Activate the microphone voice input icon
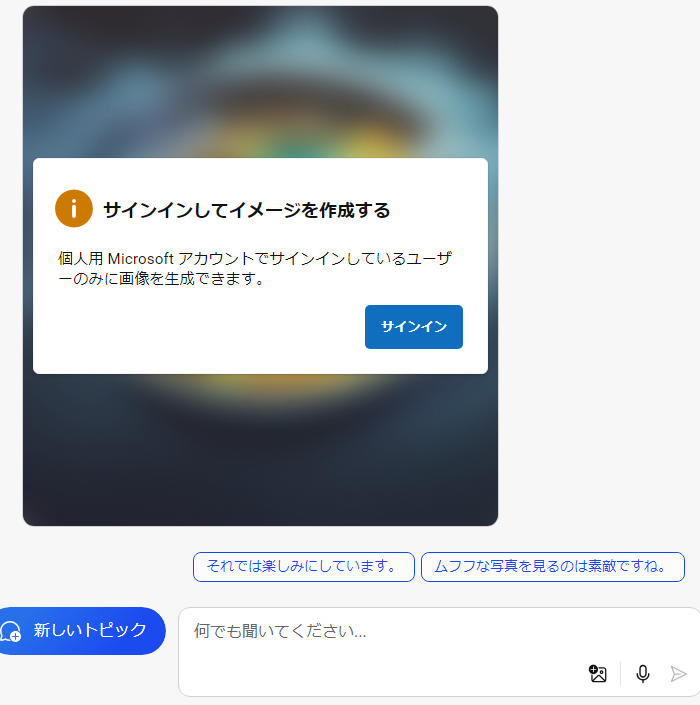This screenshot has height=705, width=700. [642, 674]
